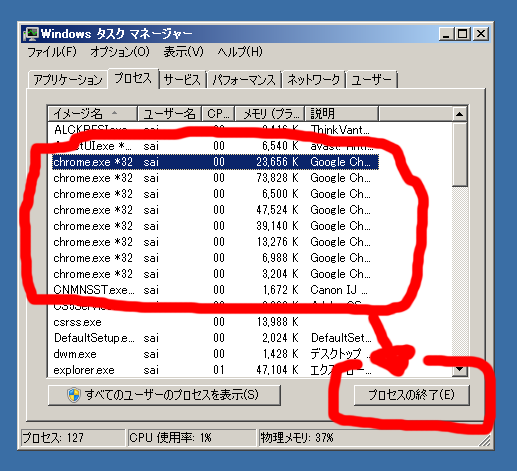Select the CNMNSST.exe process row
Viewport: 517px width, 471px height.
(215, 290)
